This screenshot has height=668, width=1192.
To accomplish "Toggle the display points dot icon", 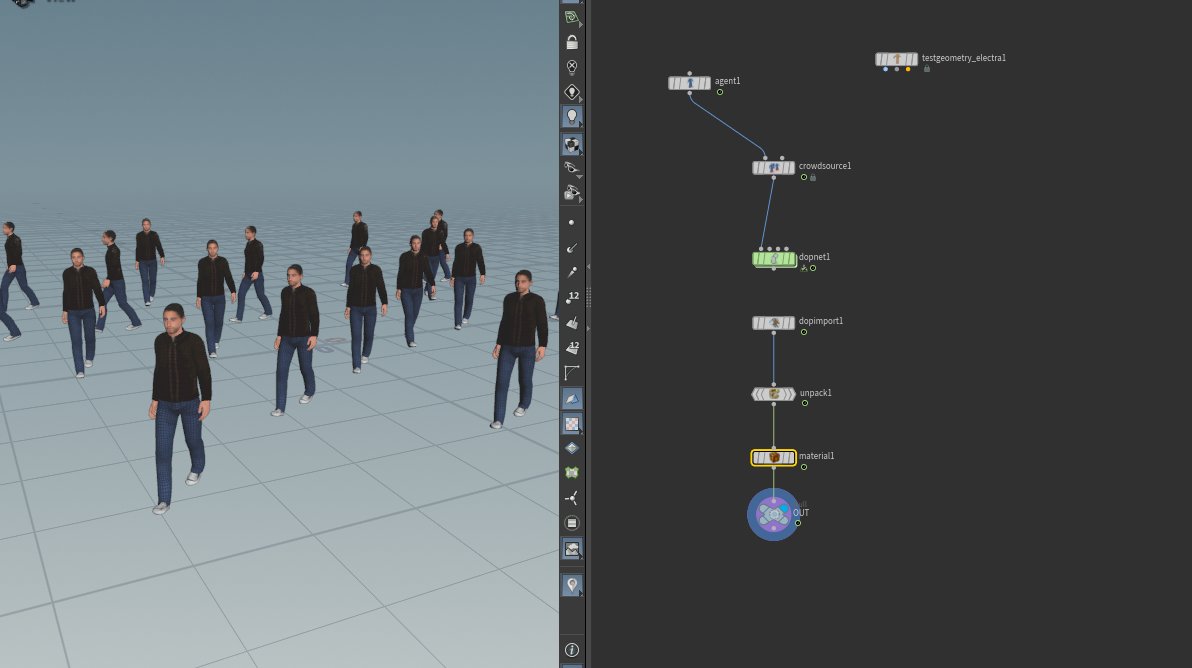I will click(x=572, y=223).
